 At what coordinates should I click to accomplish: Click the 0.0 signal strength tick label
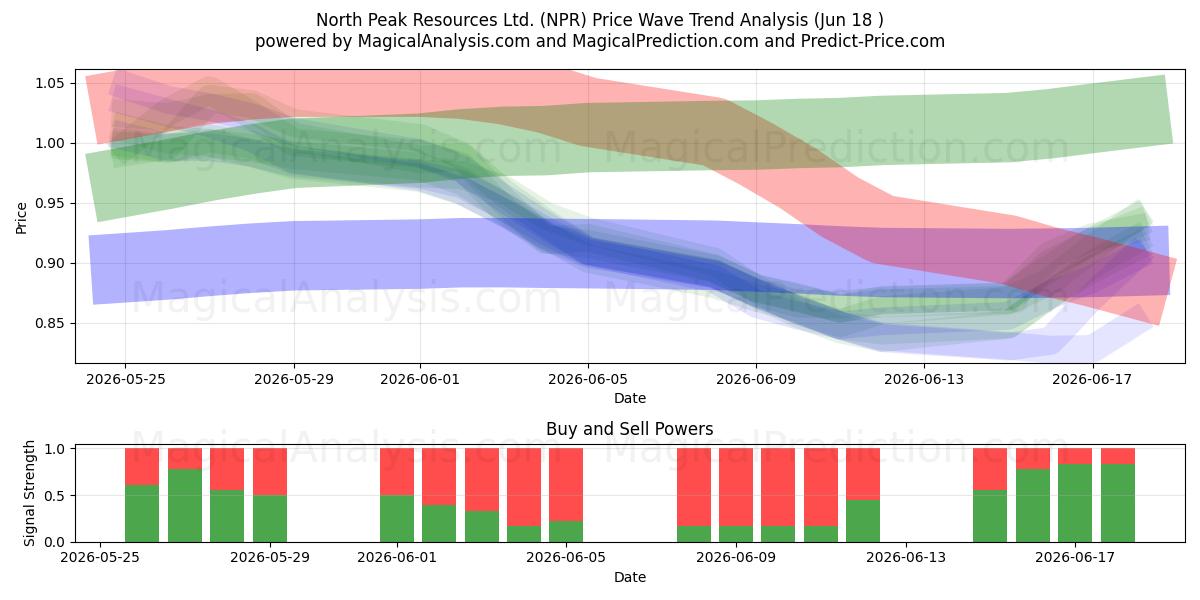tap(57, 542)
